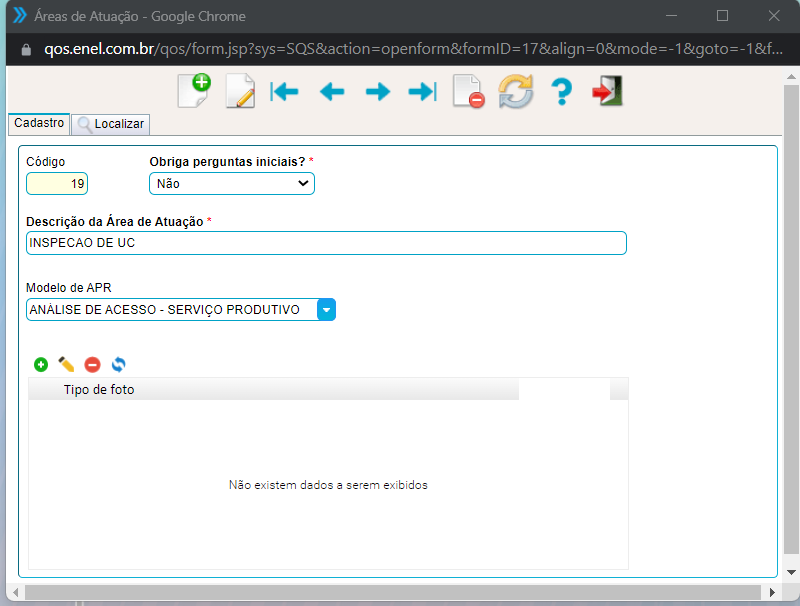Screen dimensions: 800x606
Task: Edit photo type with small pencil
Action: coord(66,365)
